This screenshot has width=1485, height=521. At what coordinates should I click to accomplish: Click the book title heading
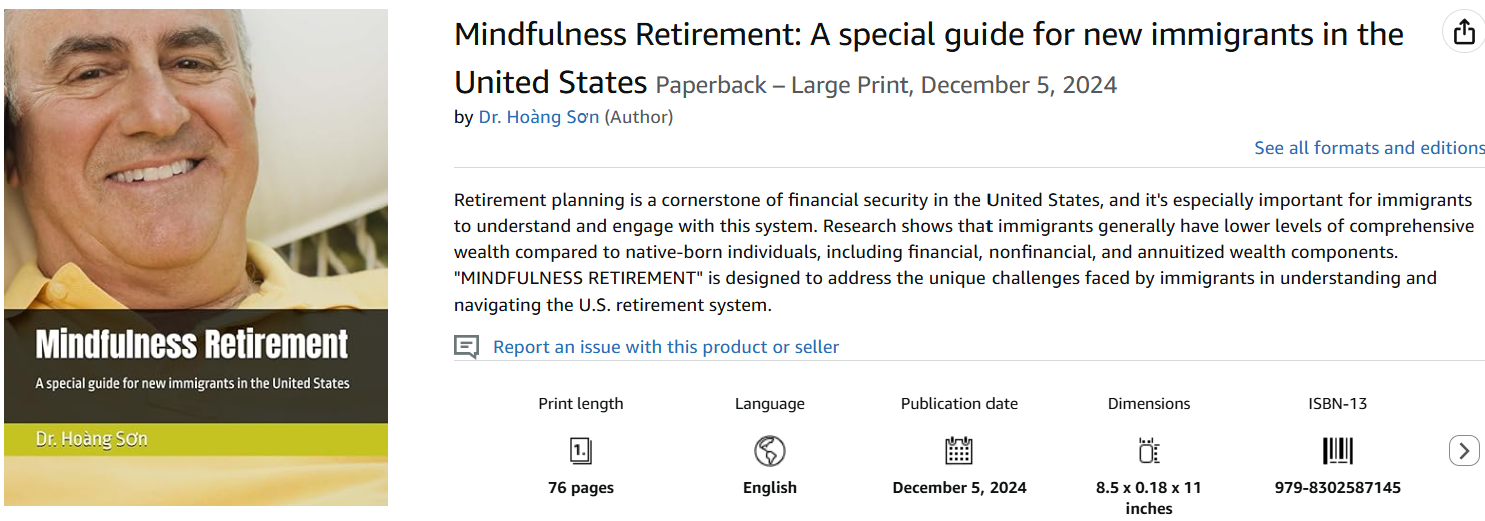(x=928, y=36)
